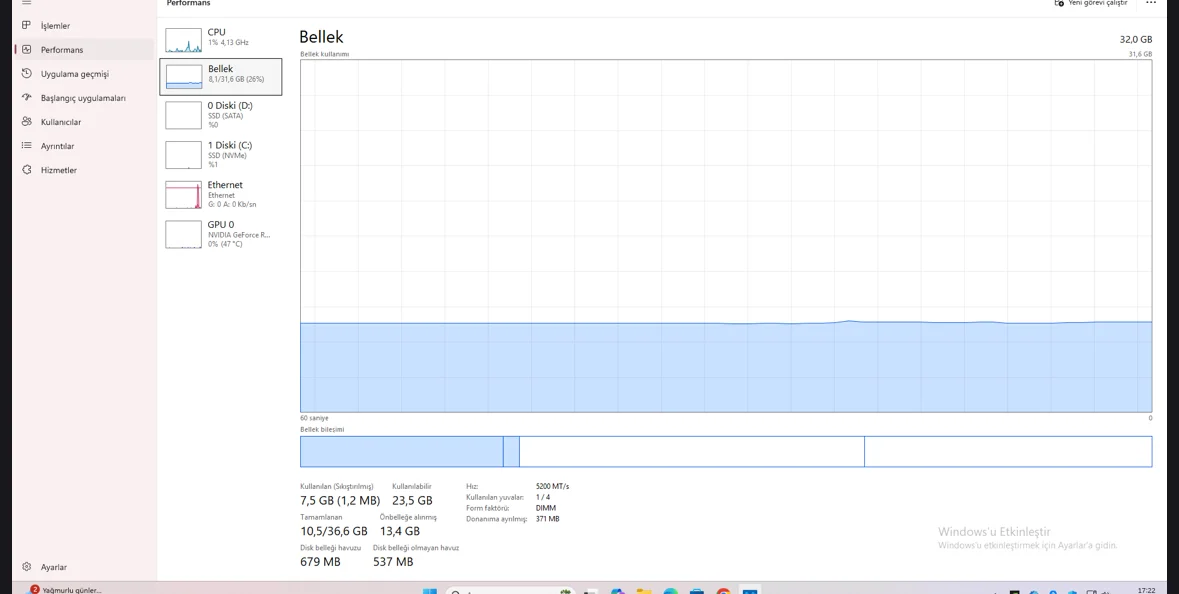
Task: Click the Kullanılabilir label
Action: 412,486
